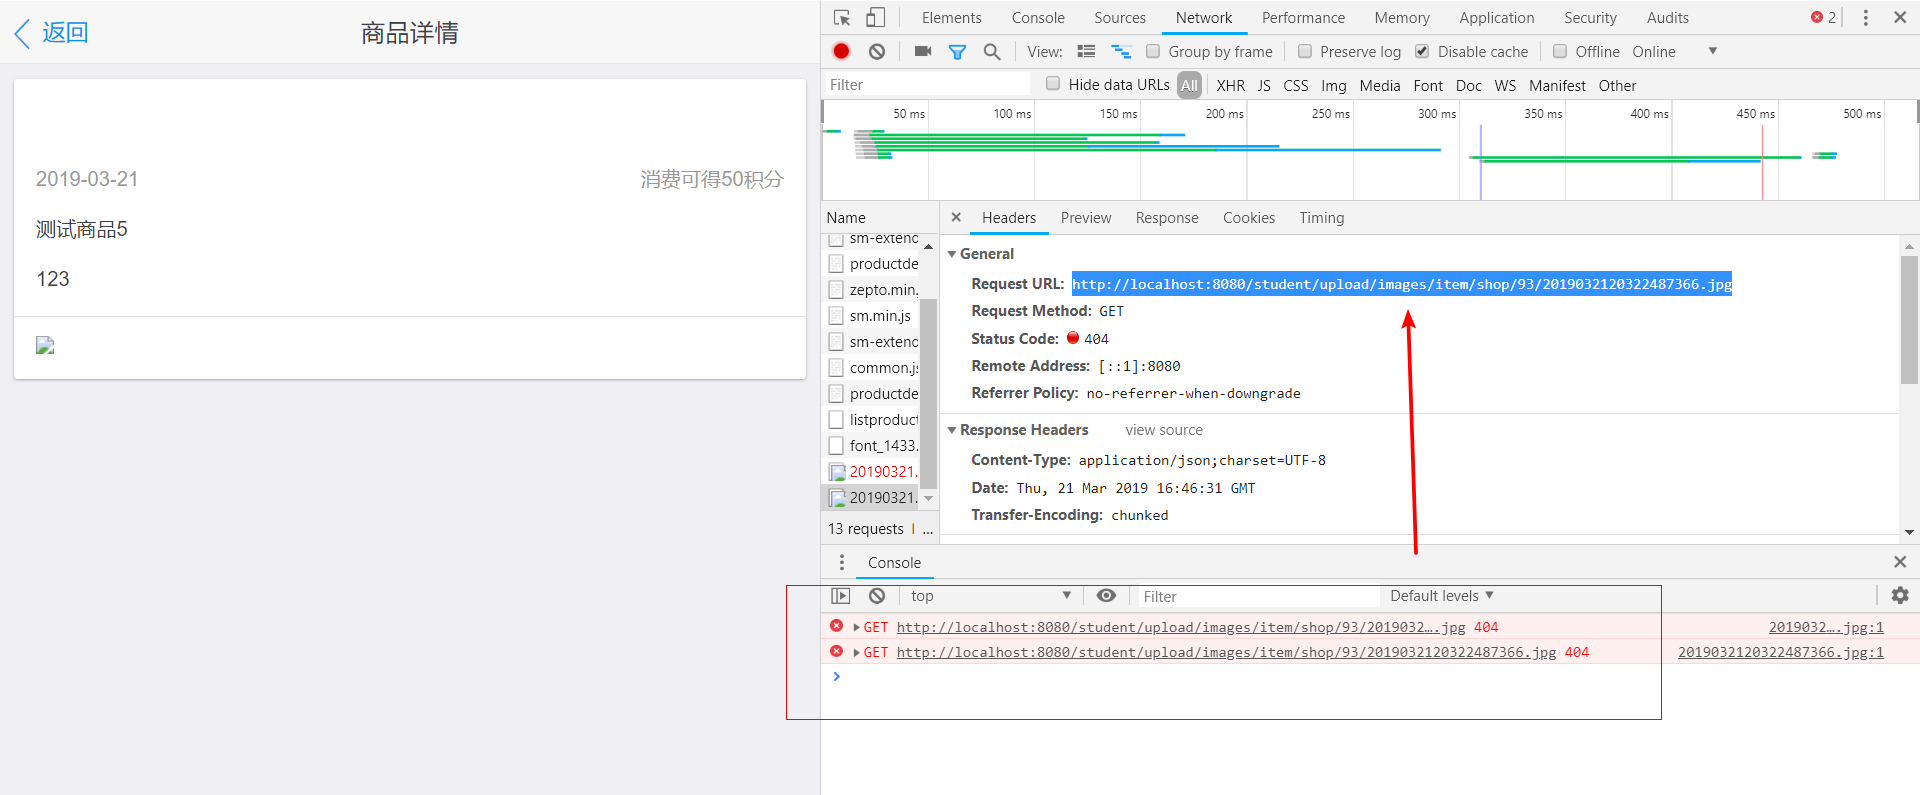Check Hide data URLs

(x=1053, y=84)
